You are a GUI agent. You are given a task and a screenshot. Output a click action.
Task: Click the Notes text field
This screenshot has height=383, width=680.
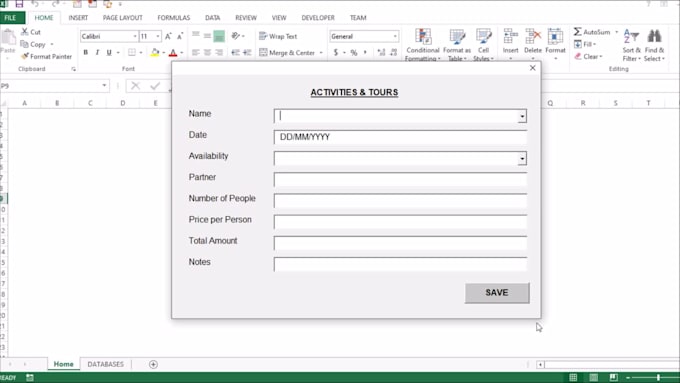(400, 265)
